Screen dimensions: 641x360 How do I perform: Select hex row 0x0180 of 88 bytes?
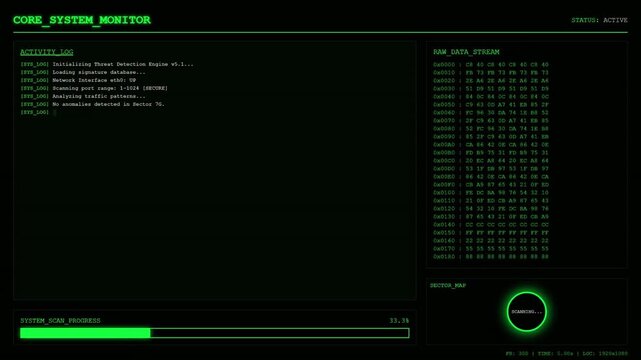click(x=491, y=257)
